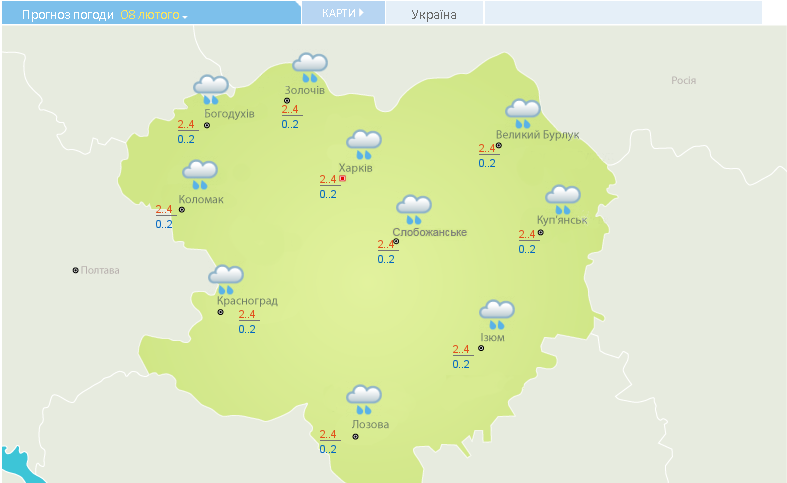Click the Коломак city label
Screen dimensions: 787x483
(x=201, y=199)
